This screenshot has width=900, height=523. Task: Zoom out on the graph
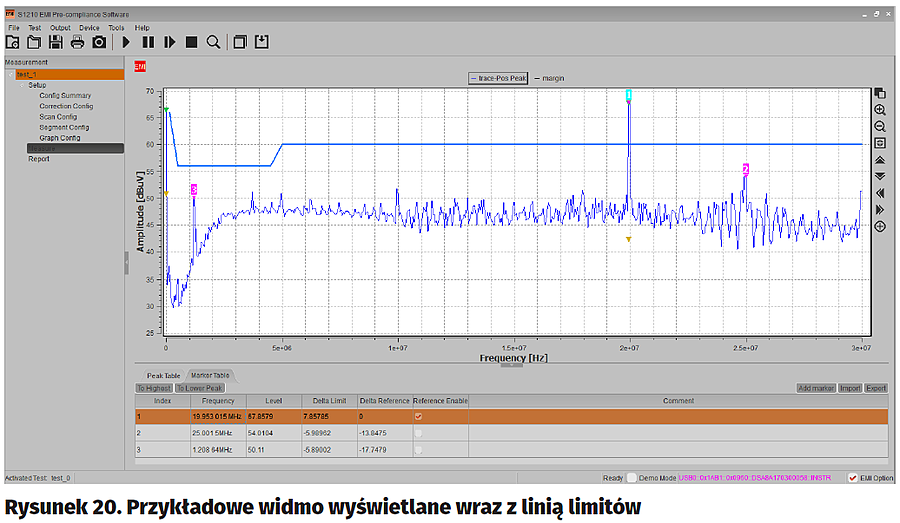pyautogui.click(x=880, y=127)
